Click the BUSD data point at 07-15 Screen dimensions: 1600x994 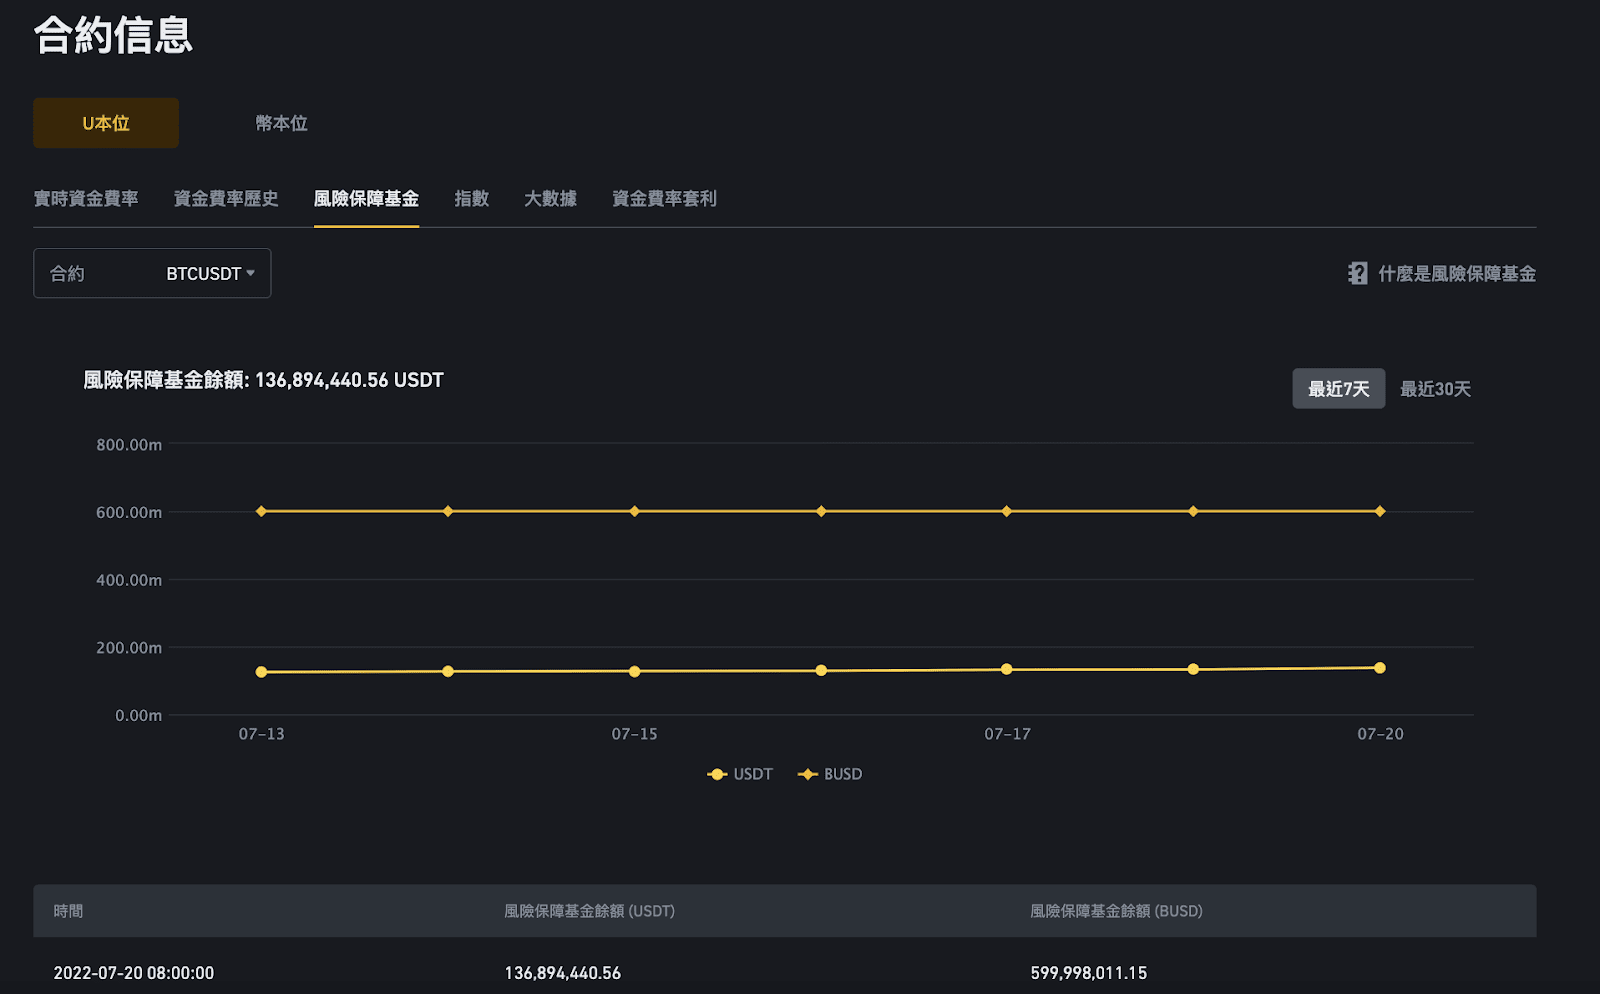634,511
